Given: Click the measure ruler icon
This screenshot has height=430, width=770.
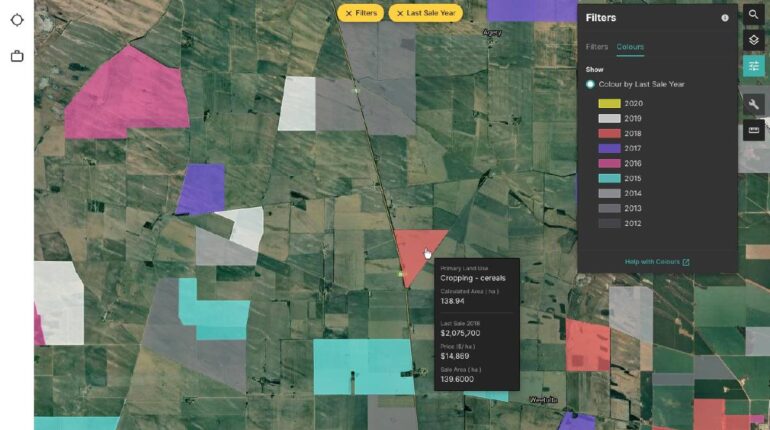Looking at the screenshot, I should click(753, 130).
